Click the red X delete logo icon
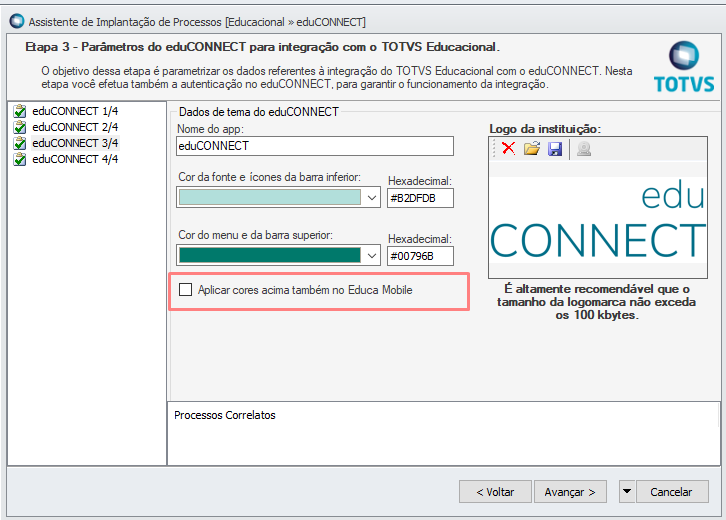726x520 pixels. coord(508,149)
